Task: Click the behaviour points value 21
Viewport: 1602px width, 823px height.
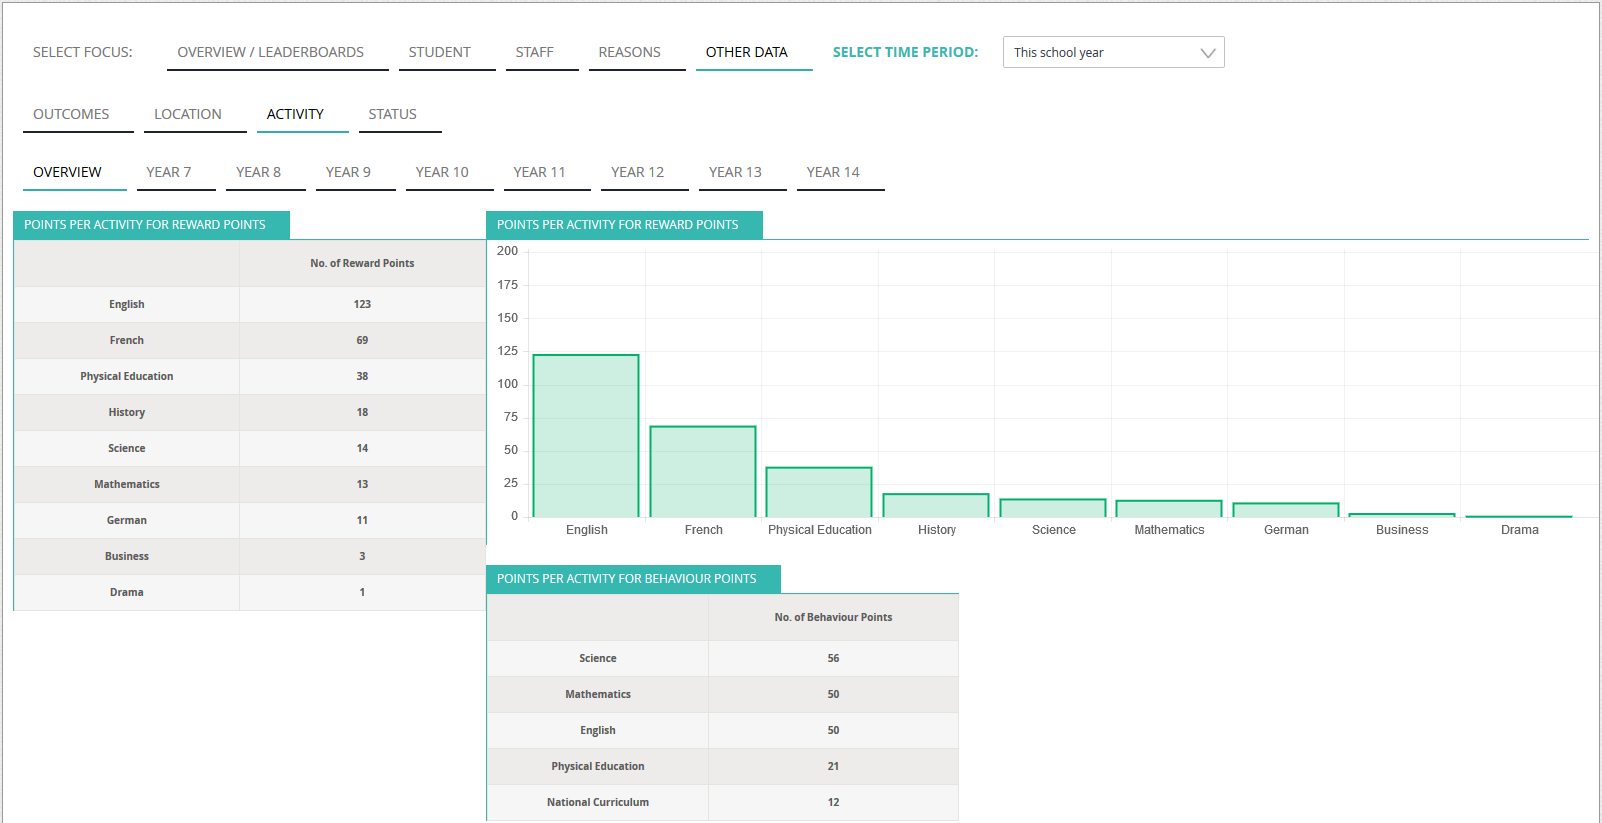Action: [x=833, y=767]
